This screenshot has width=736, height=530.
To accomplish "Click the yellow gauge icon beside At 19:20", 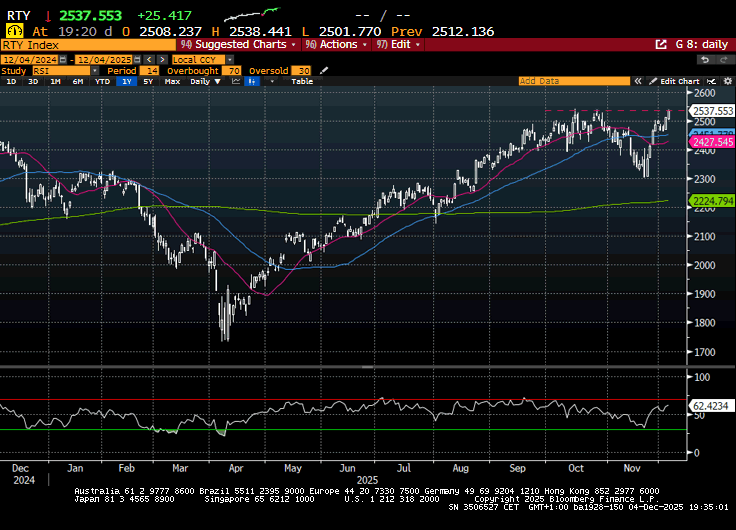I will point(16,31).
